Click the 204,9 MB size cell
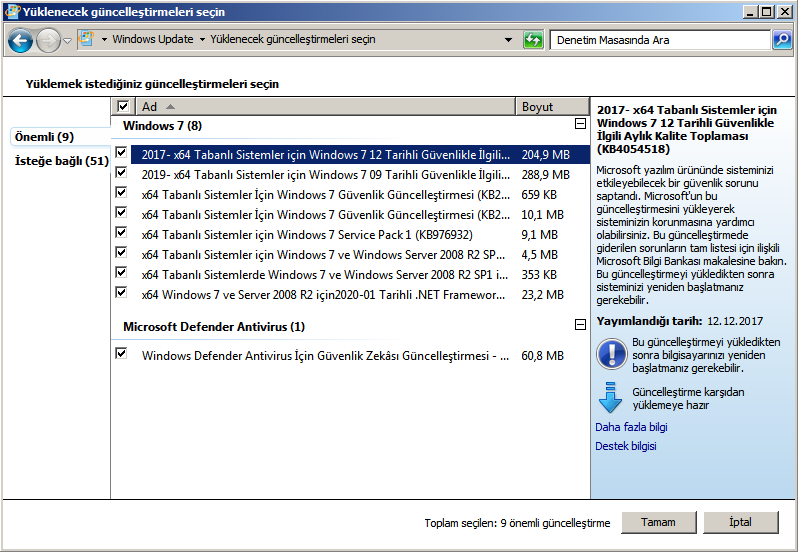This screenshot has width=798, height=552. click(x=545, y=155)
